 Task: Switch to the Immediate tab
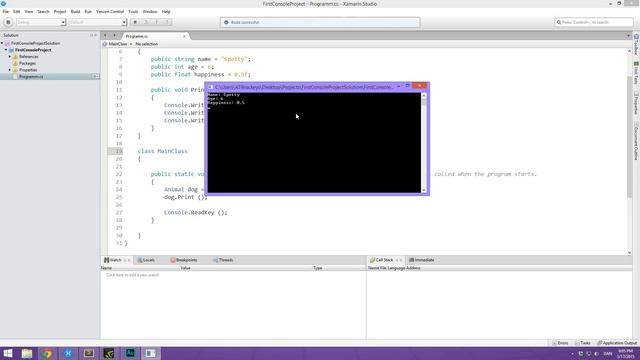coord(422,260)
